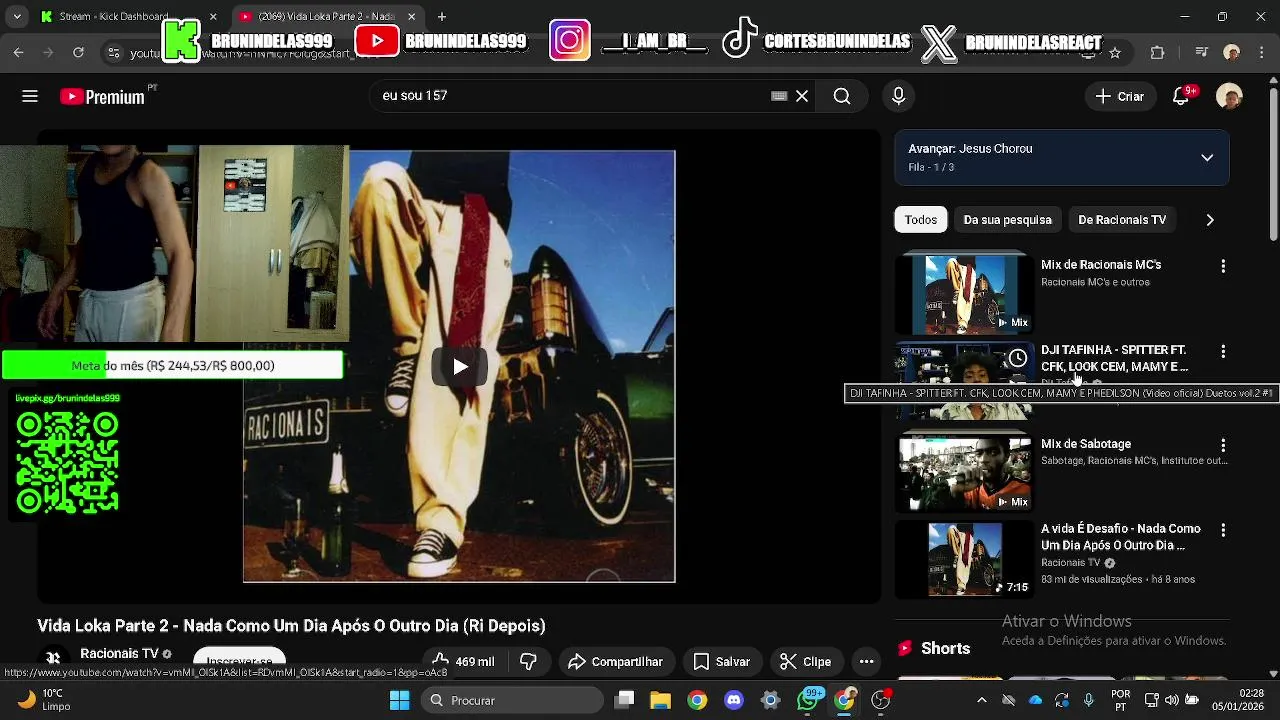Open File Explorer from taskbar
1280x720 pixels.
coord(660,700)
